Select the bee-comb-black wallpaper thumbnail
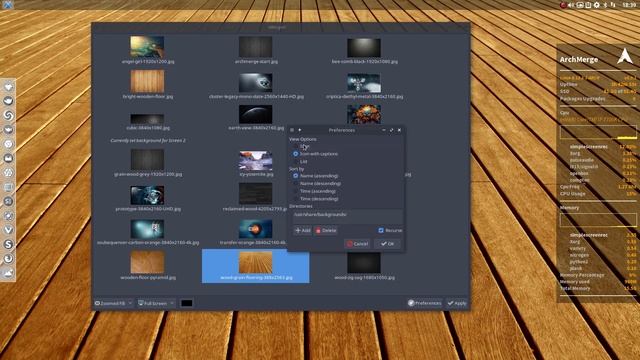 coord(364,47)
